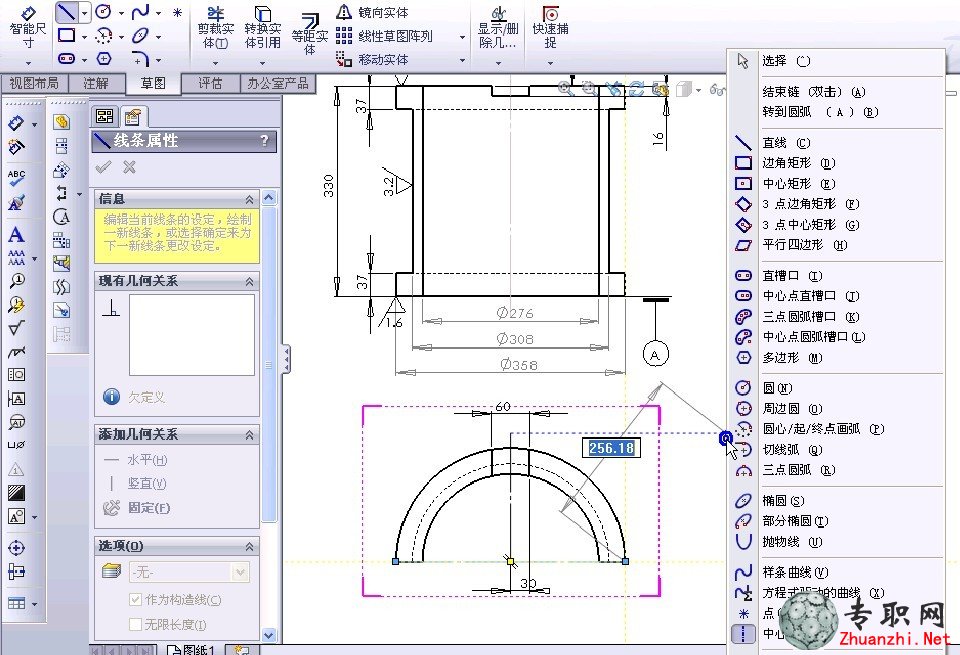The image size is (960, 655).
Task: Open the line style -无- combo box
Action: tap(189, 572)
